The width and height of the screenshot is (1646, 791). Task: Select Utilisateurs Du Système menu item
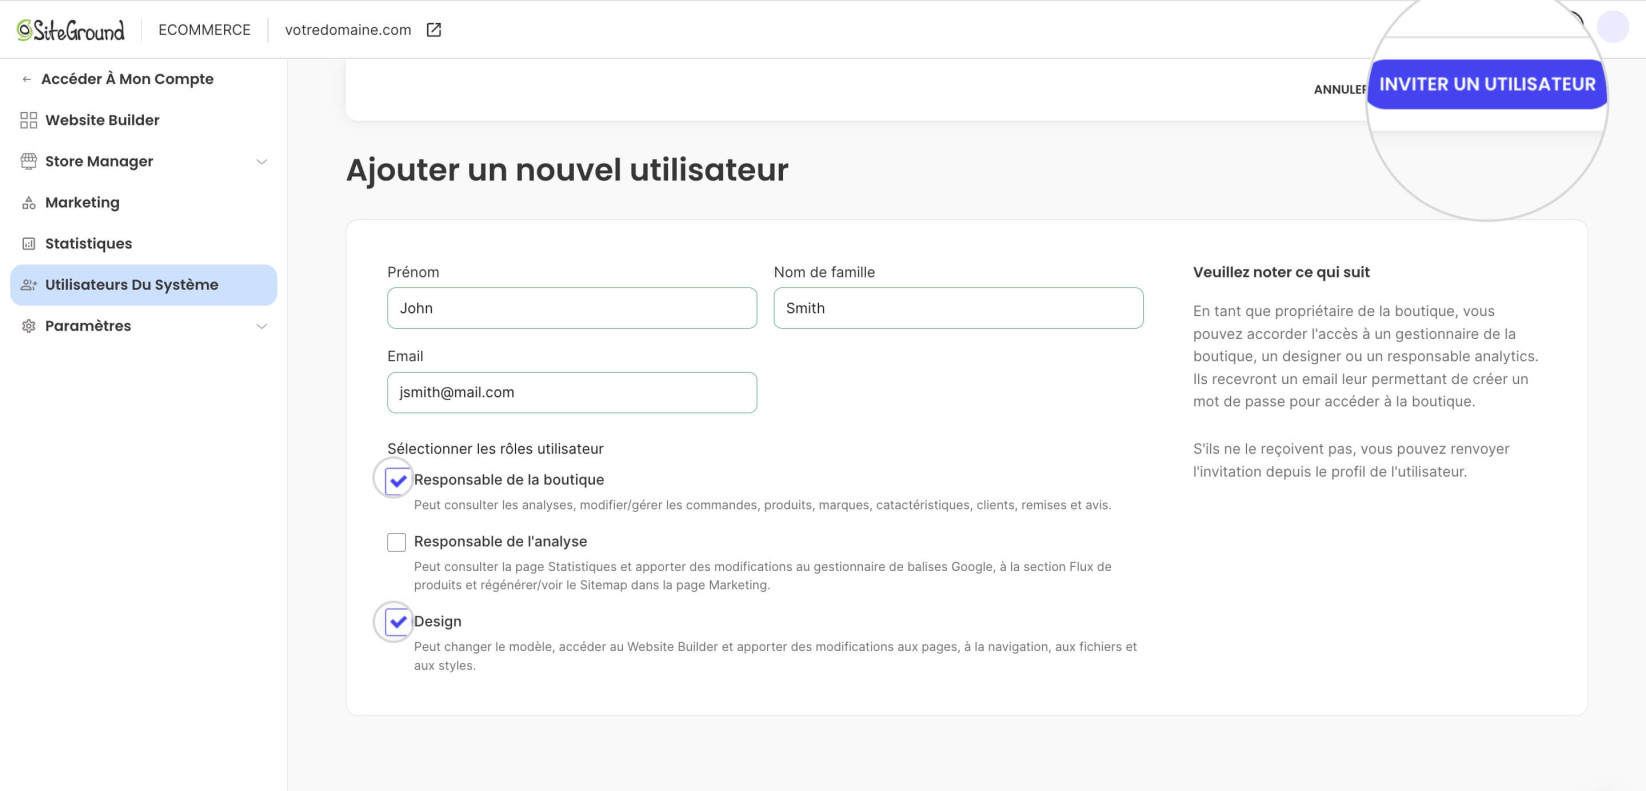(x=143, y=285)
